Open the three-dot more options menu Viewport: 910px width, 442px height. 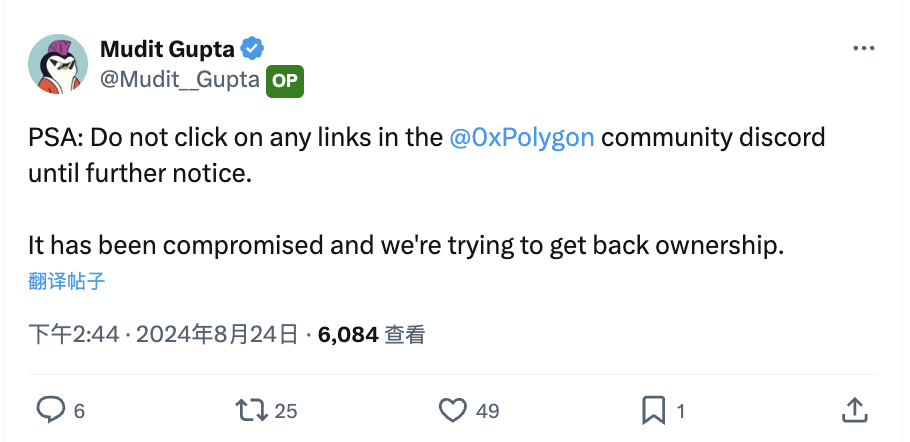point(862,49)
